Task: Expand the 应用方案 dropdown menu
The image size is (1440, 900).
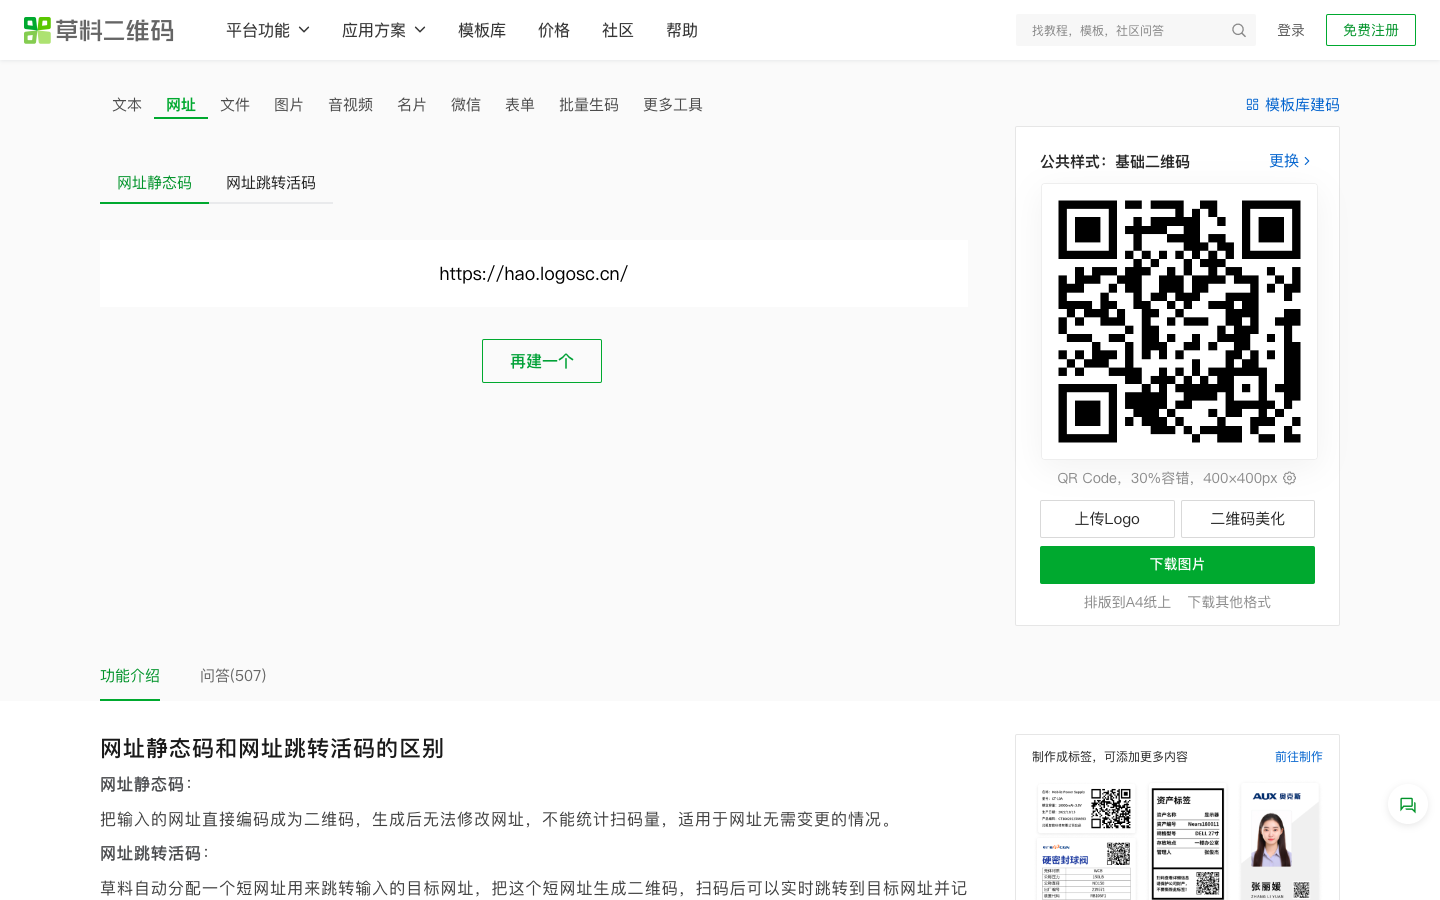Action: 383,31
